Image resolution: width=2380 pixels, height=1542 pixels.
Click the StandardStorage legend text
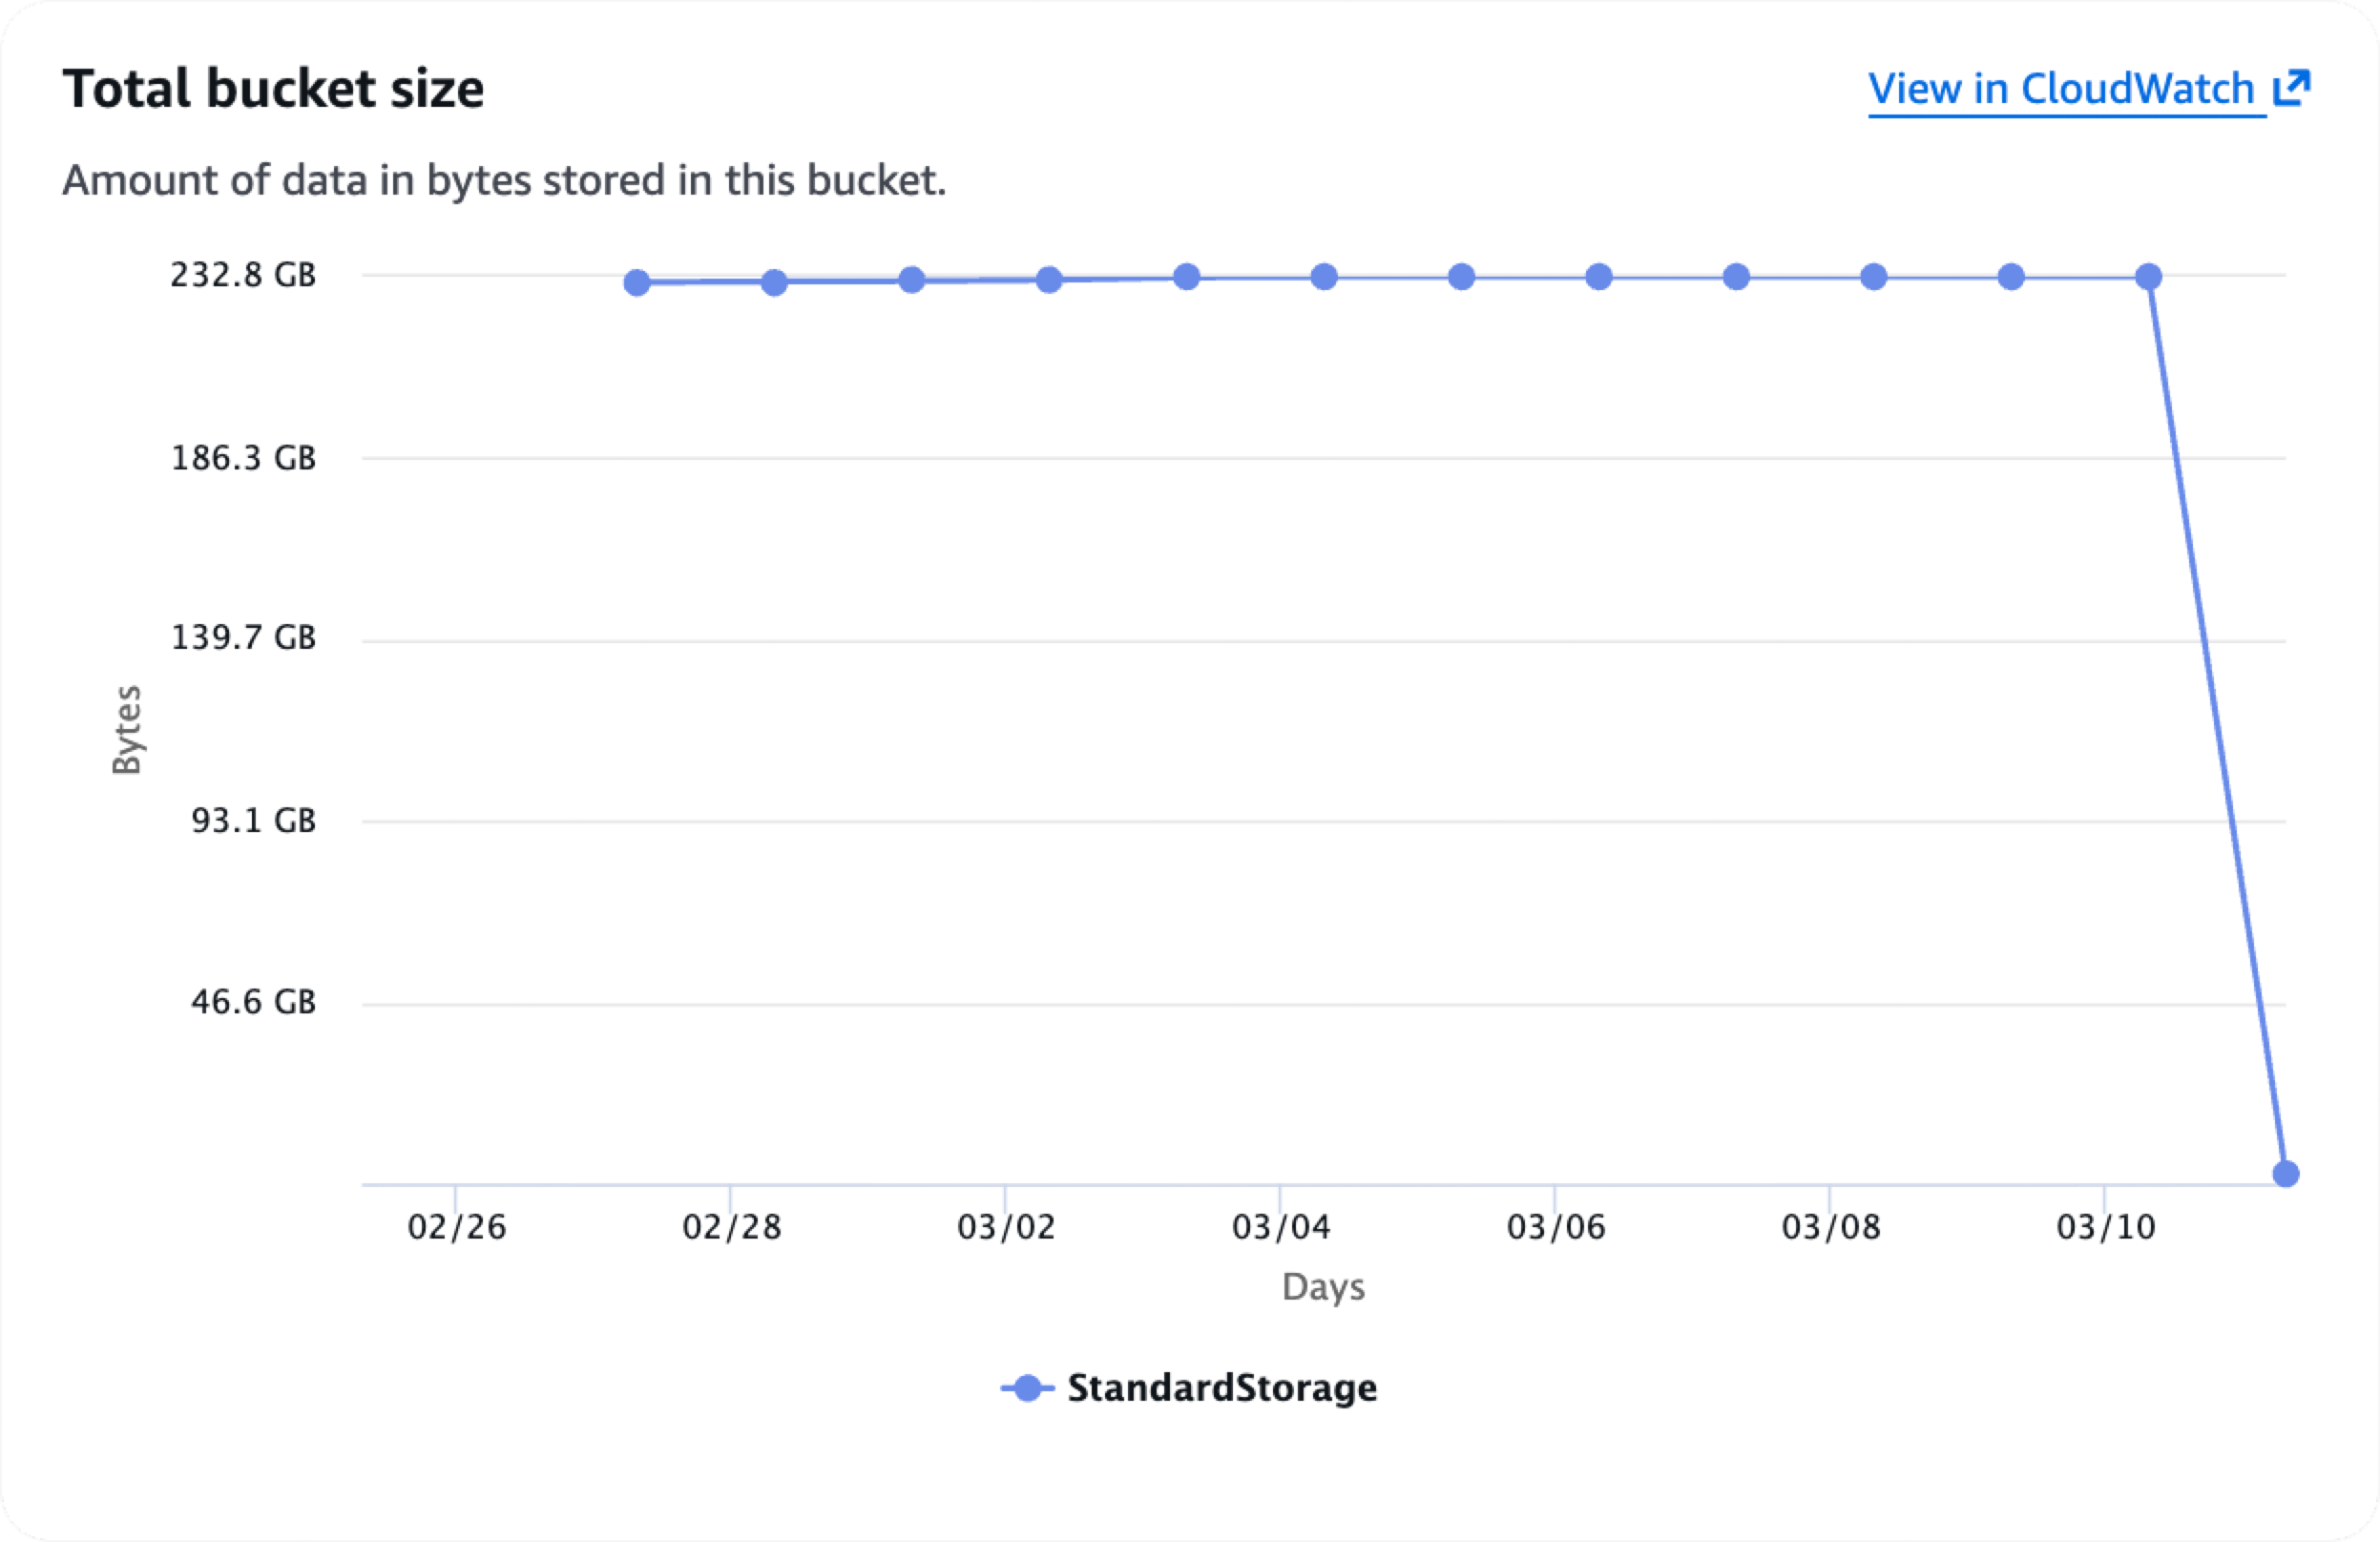pos(1222,1388)
